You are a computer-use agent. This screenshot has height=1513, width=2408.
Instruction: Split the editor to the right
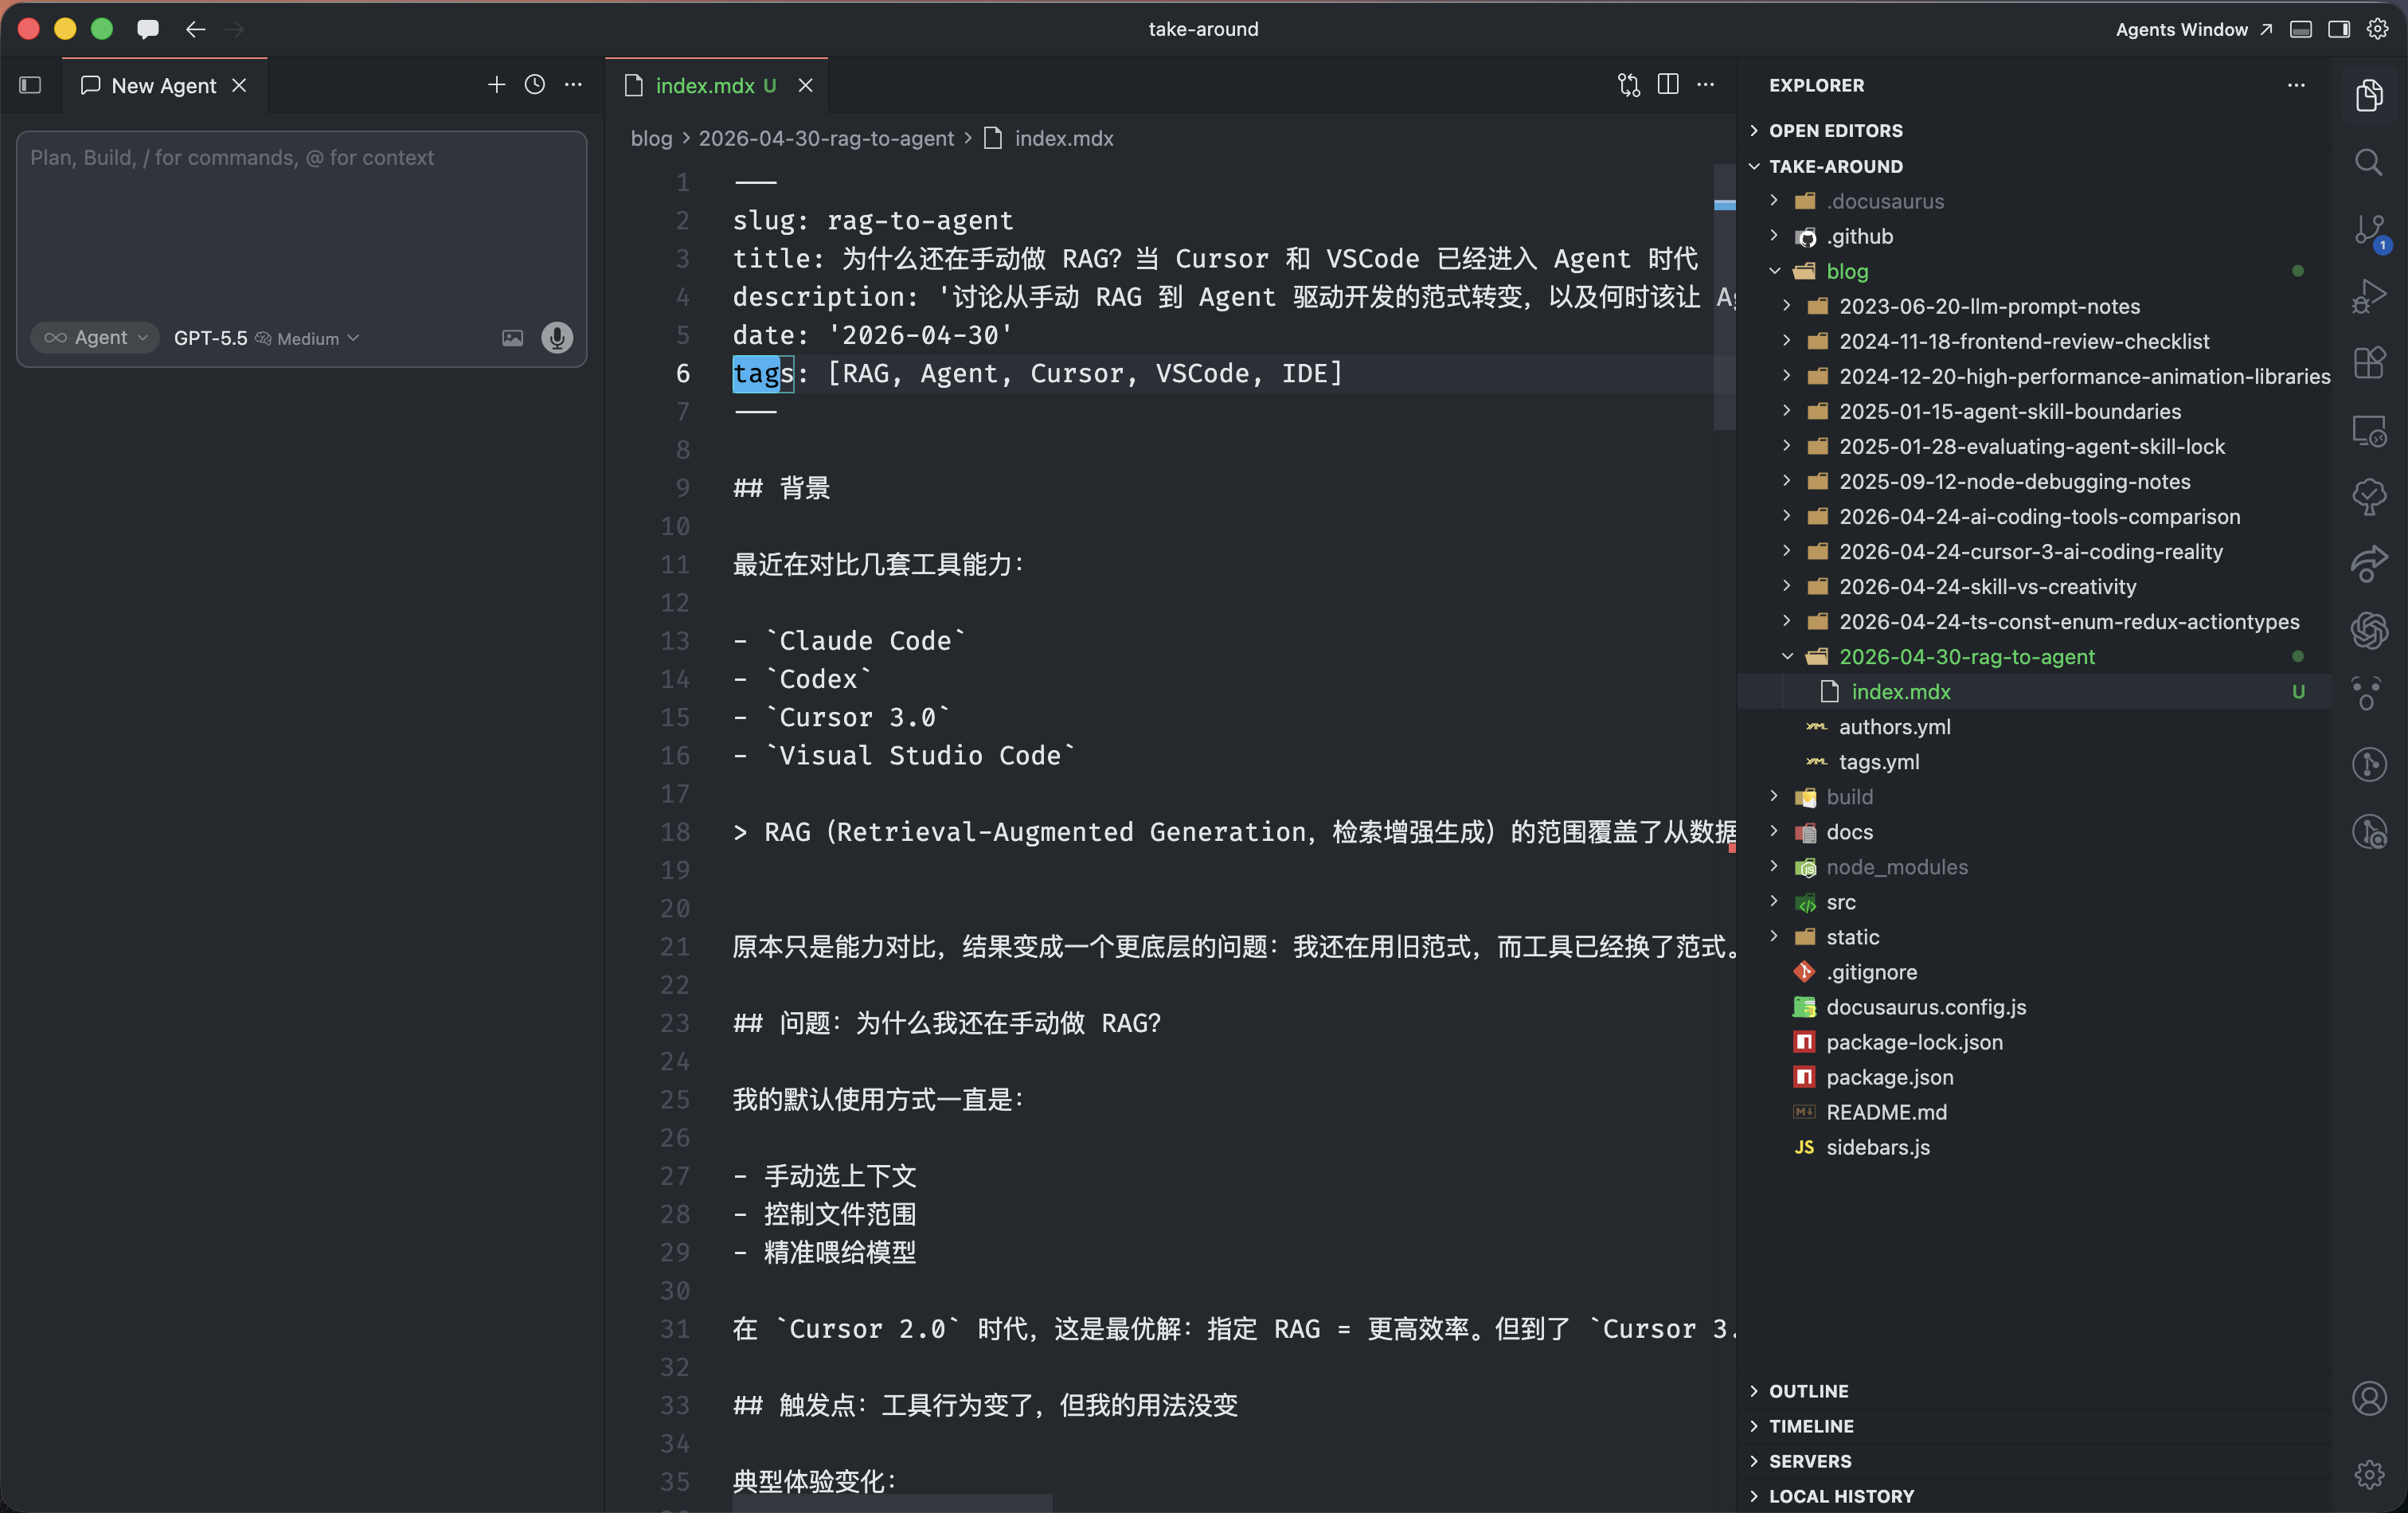click(1668, 85)
